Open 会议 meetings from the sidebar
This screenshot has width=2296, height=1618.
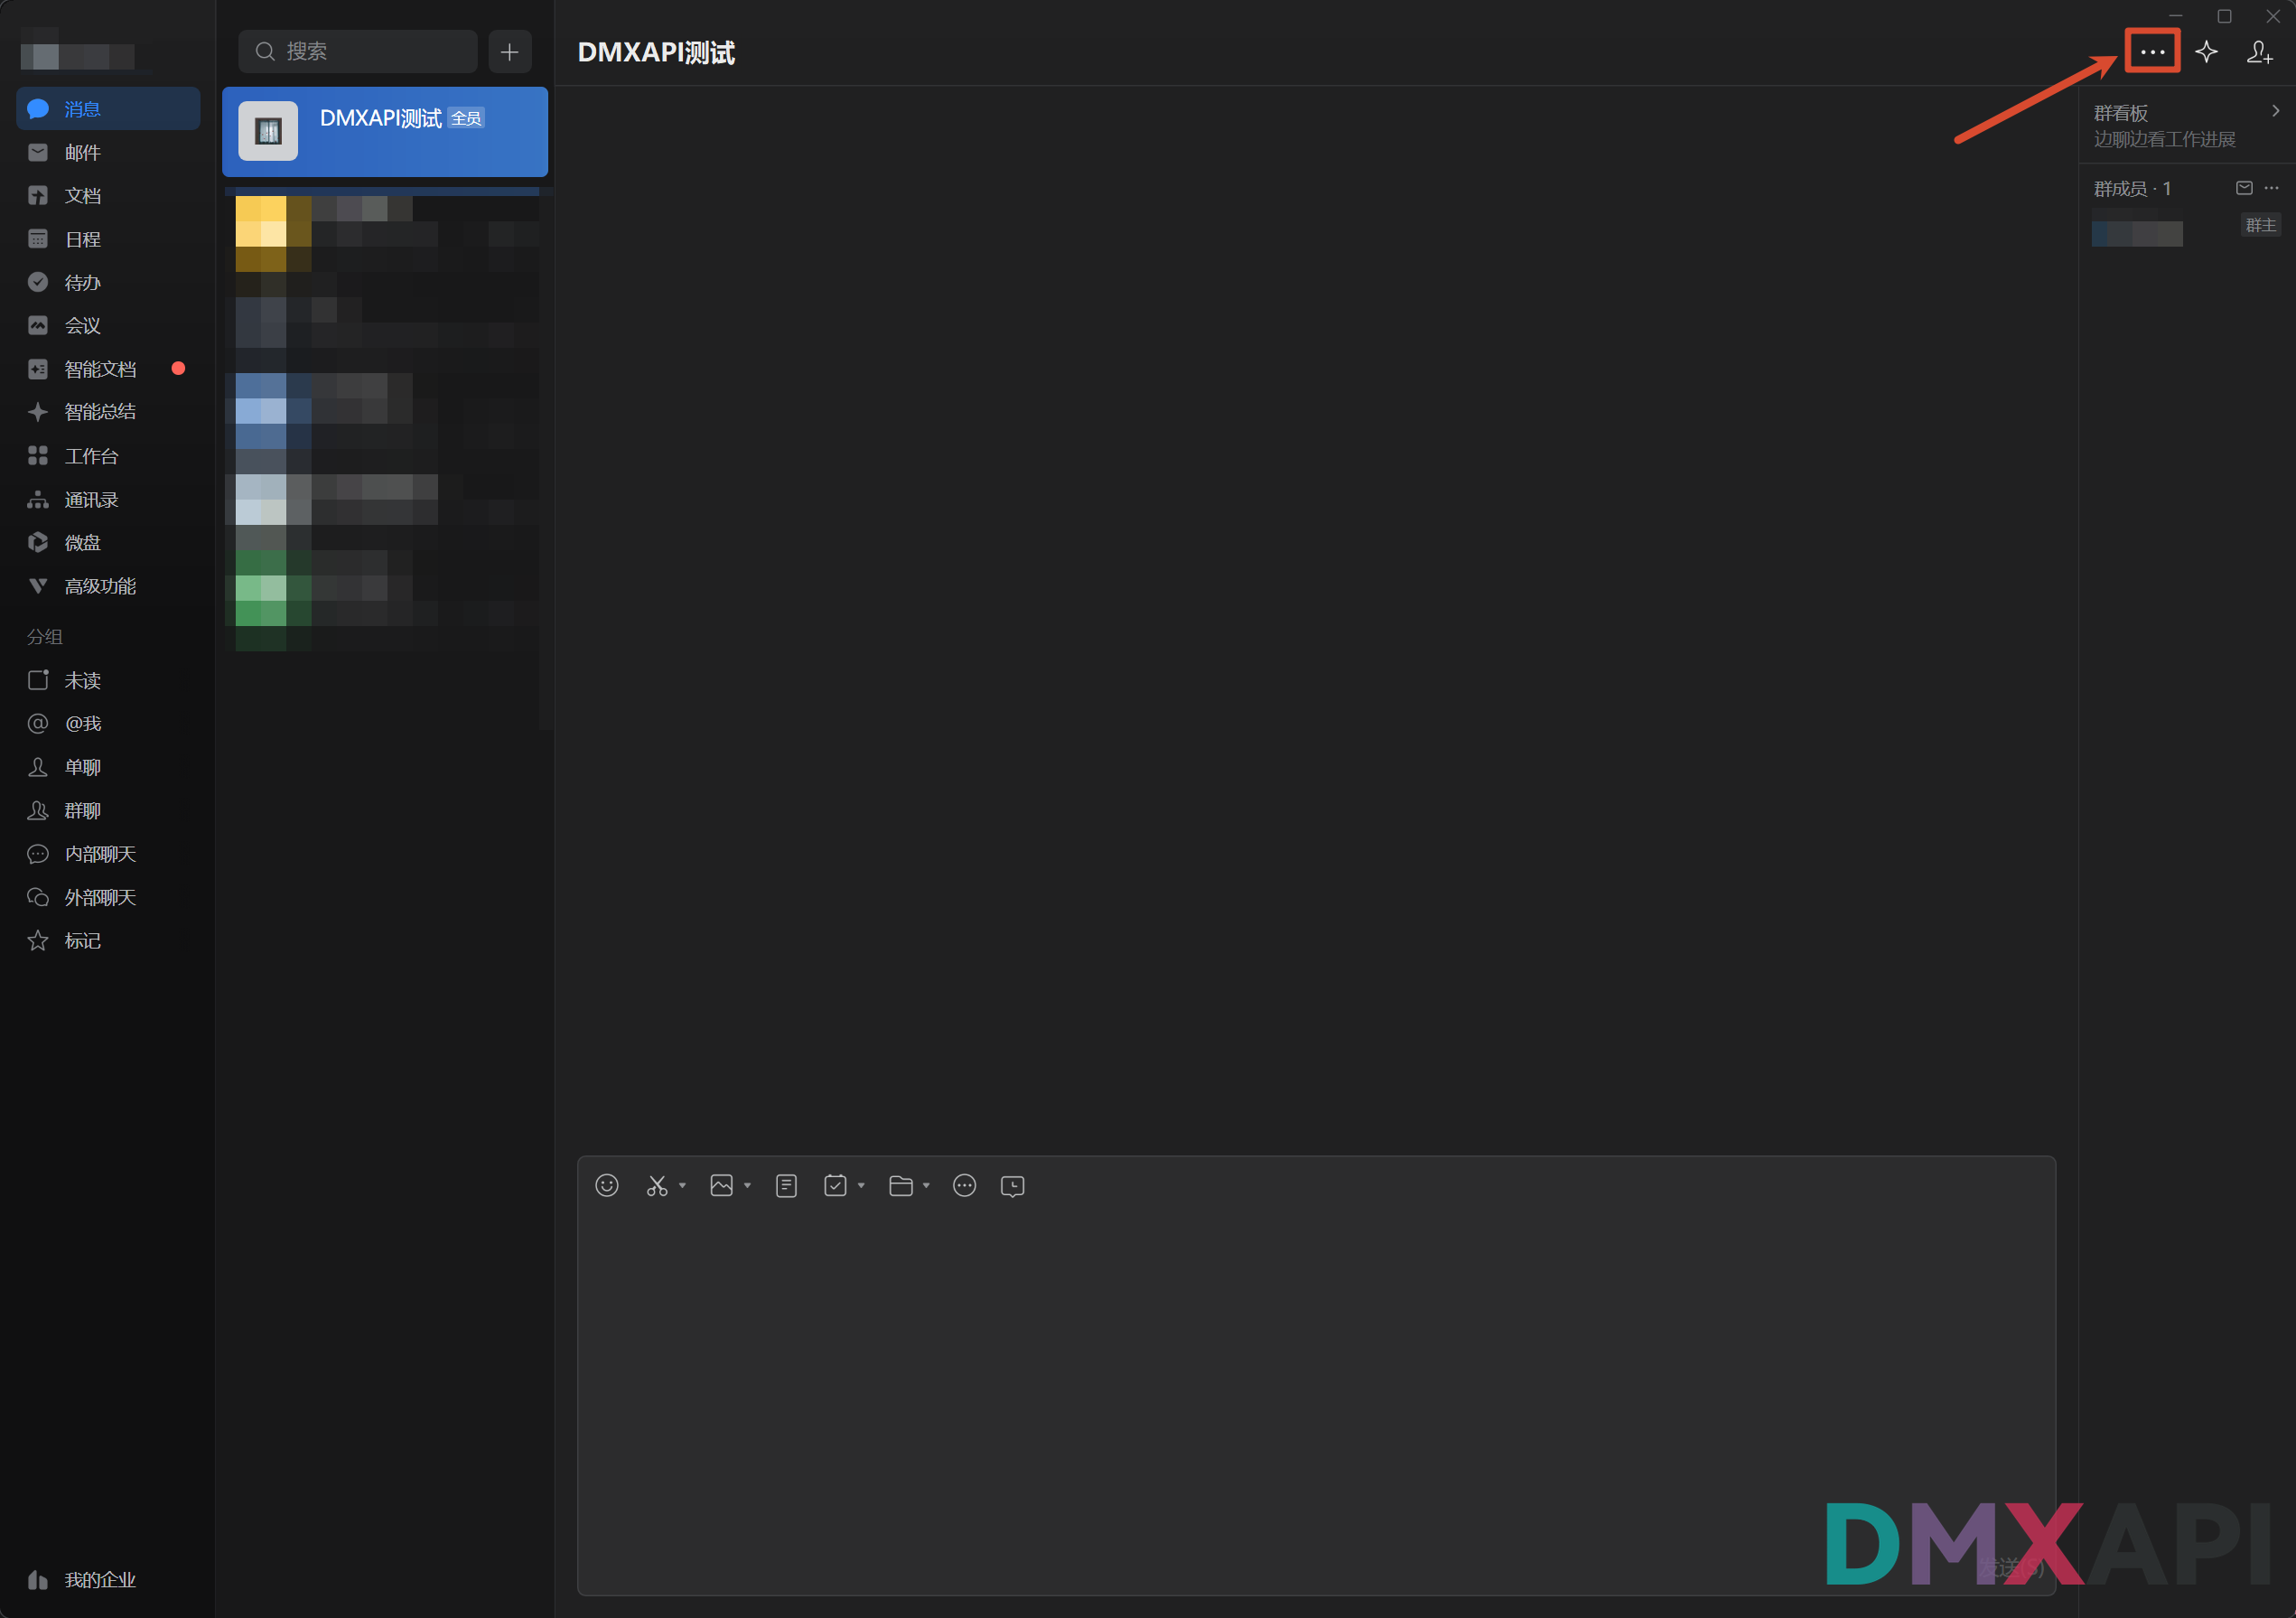click(x=108, y=326)
